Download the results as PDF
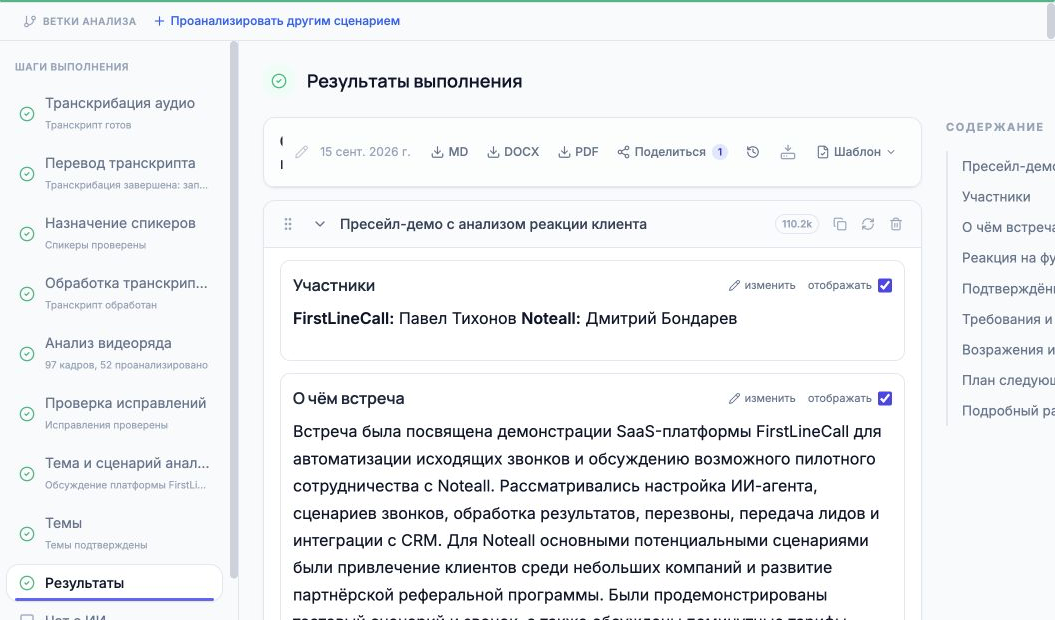Screen dimensions: 1055x620 [578, 152]
